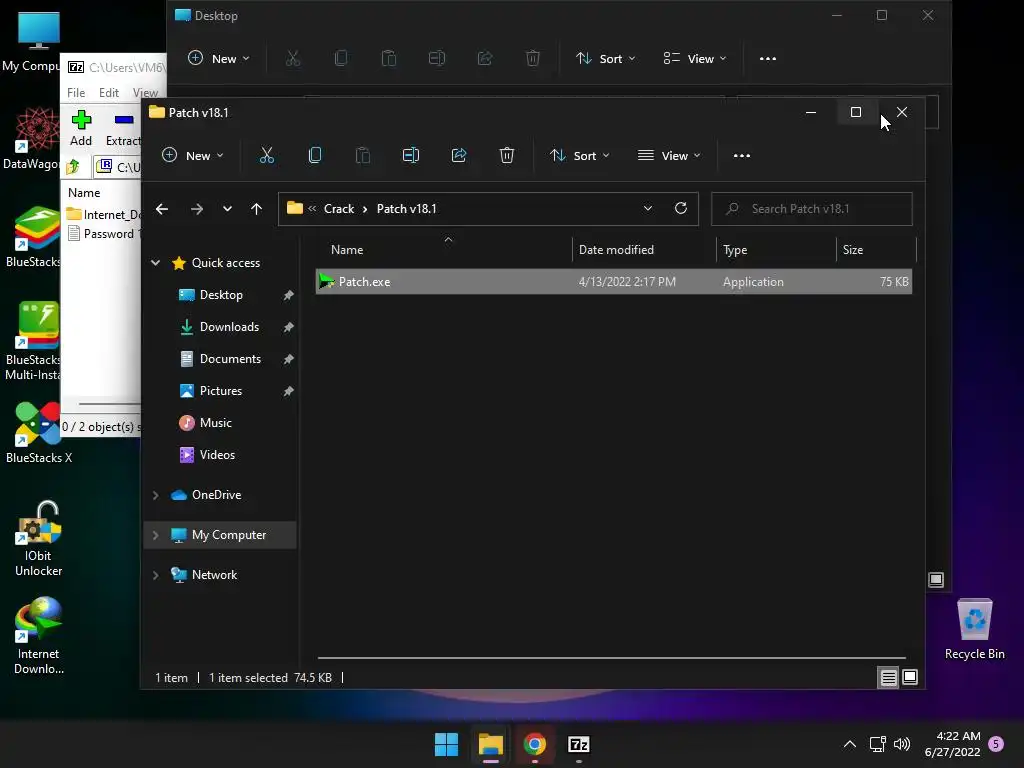Refresh the Patch v18.1 folder
Image resolution: width=1024 pixels, height=768 pixels.
point(680,208)
